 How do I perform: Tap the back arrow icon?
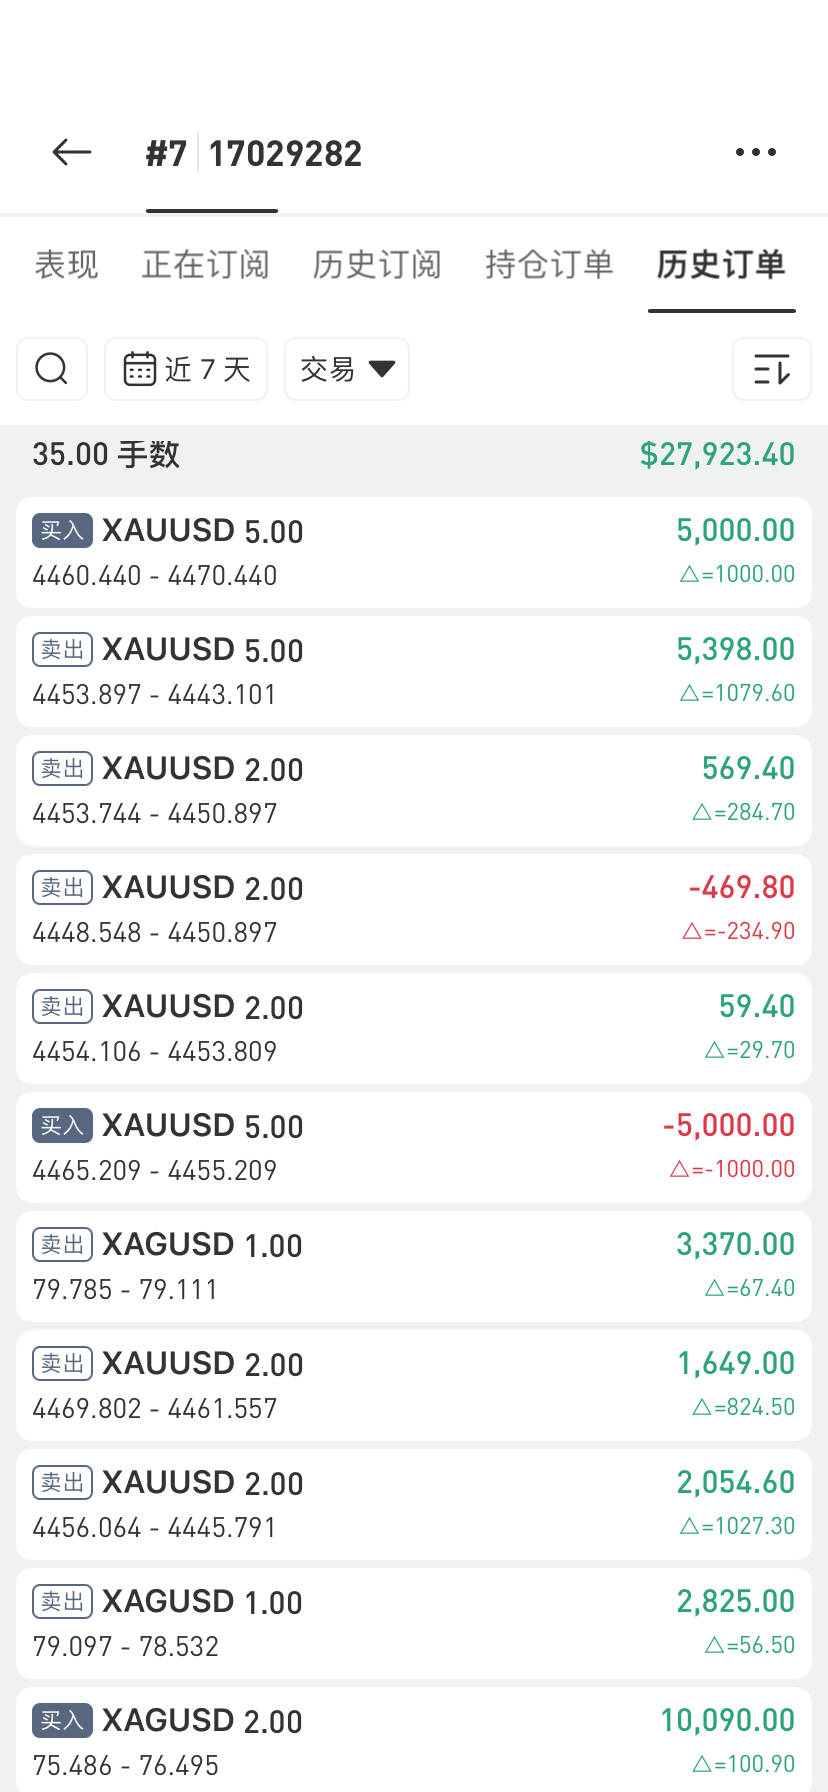(x=72, y=152)
